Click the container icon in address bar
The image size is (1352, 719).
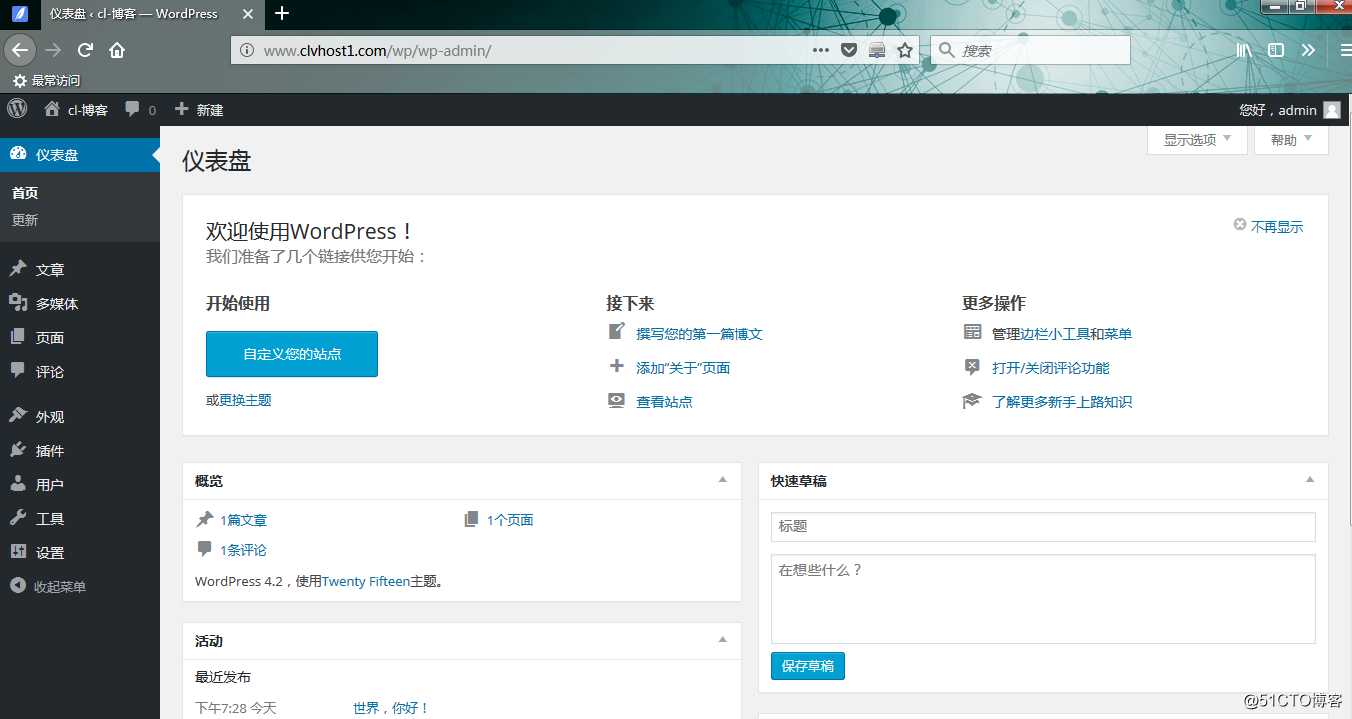click(877, 50)
